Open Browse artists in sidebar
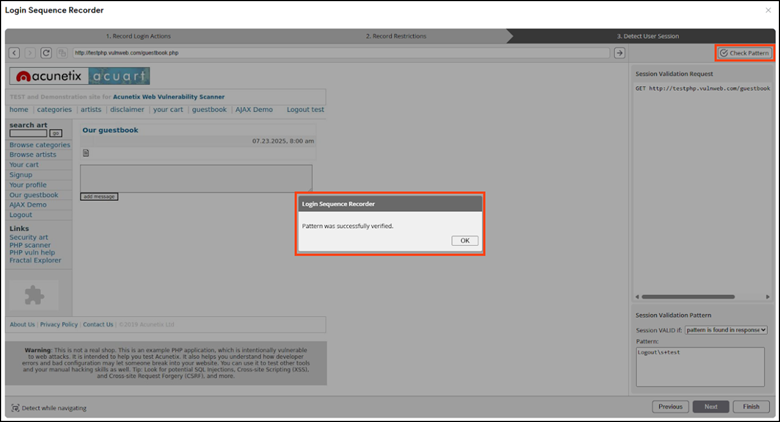The width and height of the screenshot is (780, 422). [x=33, y=155]
